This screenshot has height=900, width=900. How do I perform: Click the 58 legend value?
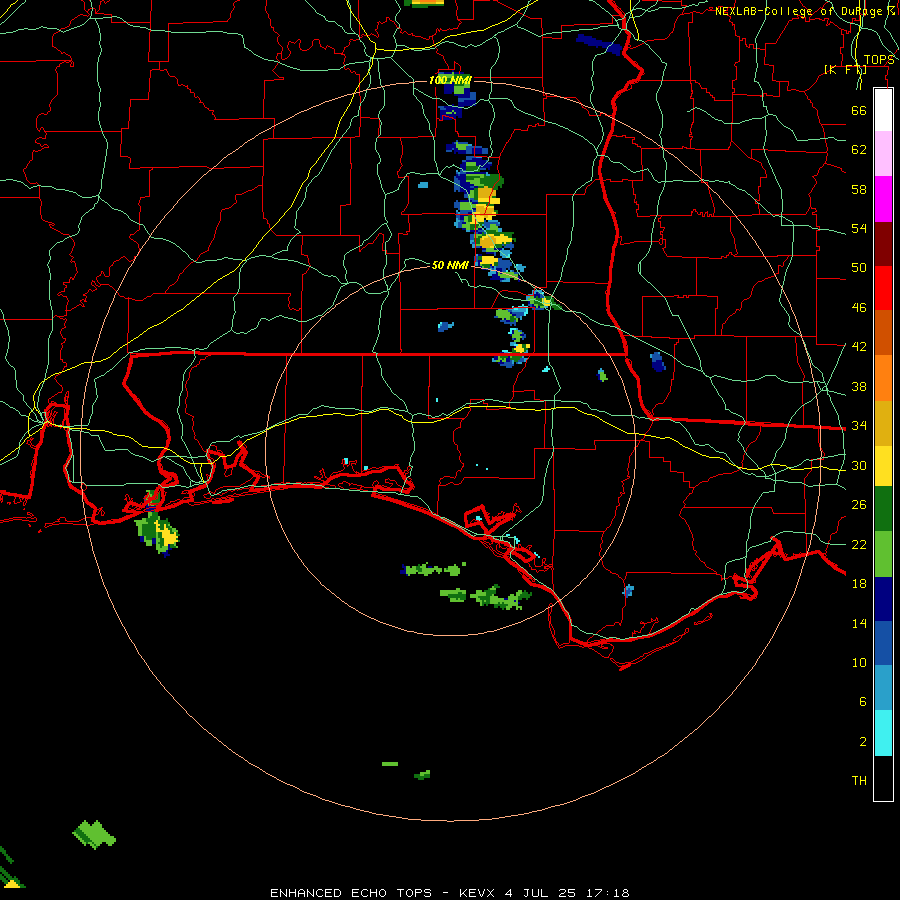[x=859, y=189]
